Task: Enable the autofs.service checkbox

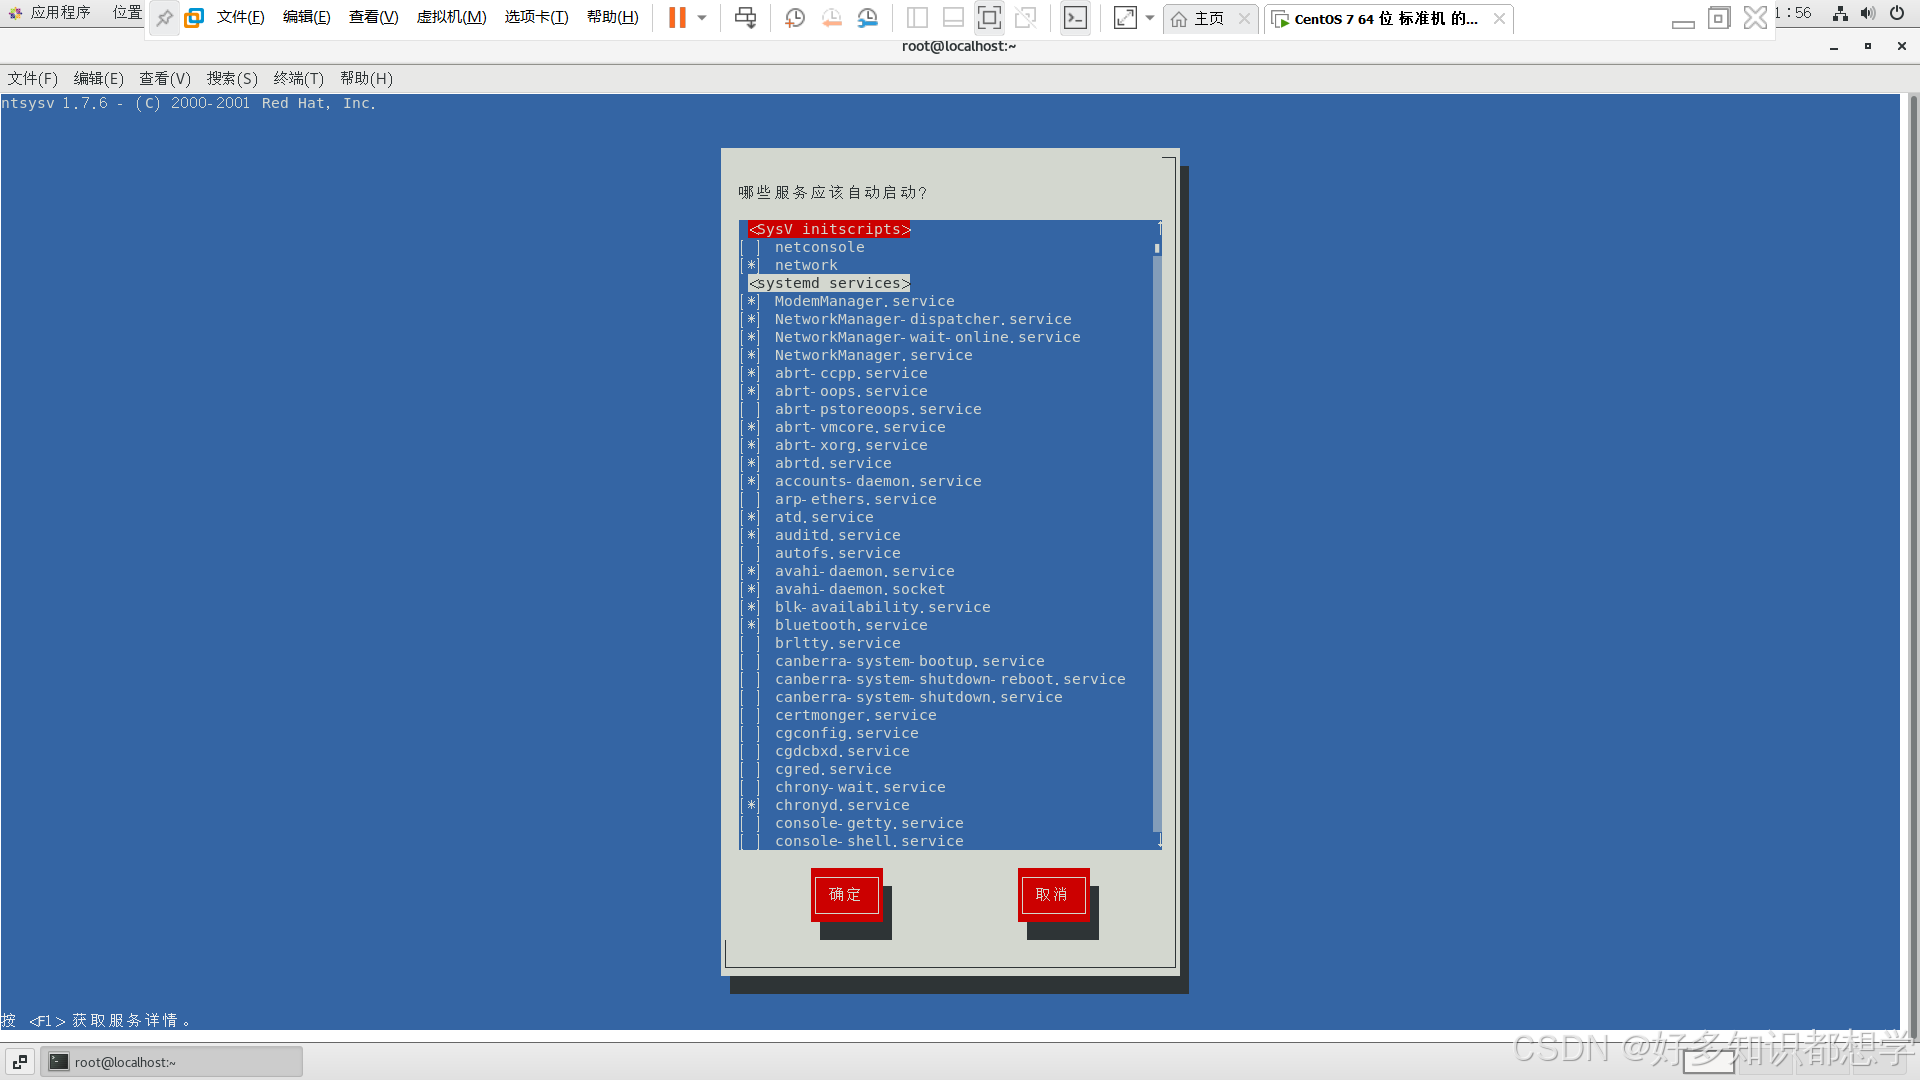Action: [x=751, y=553]
